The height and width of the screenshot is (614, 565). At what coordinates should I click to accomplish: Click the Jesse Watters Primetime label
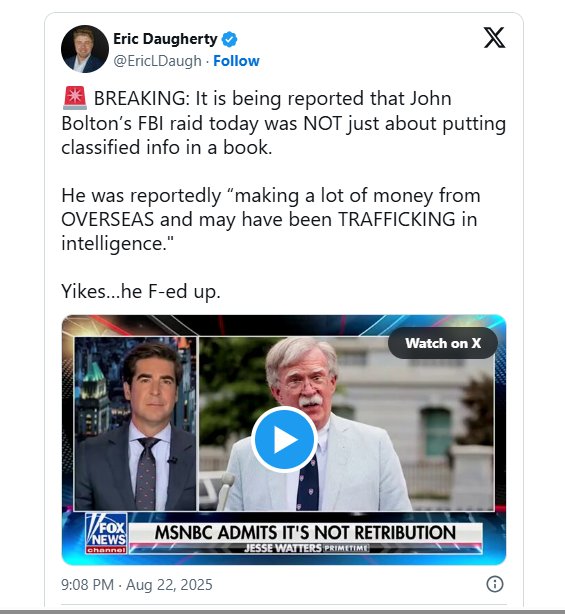[306, 548]
